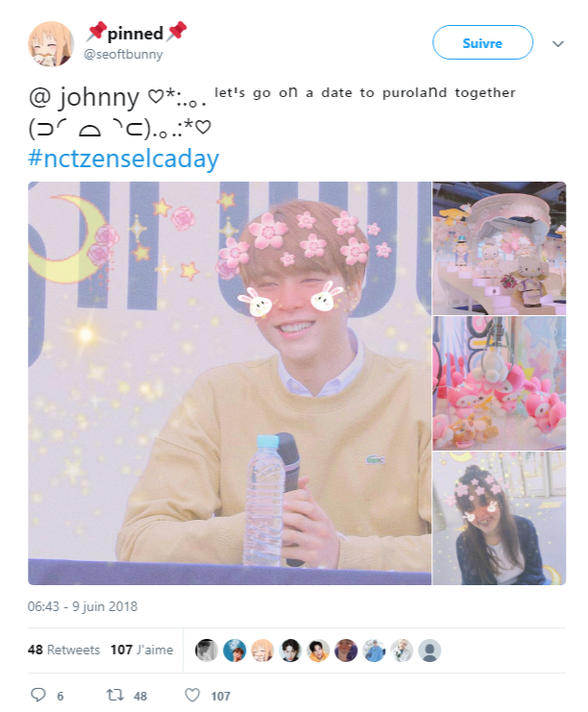
Task: View the 107 J'aime list
Action: click(x=142, y=650)
